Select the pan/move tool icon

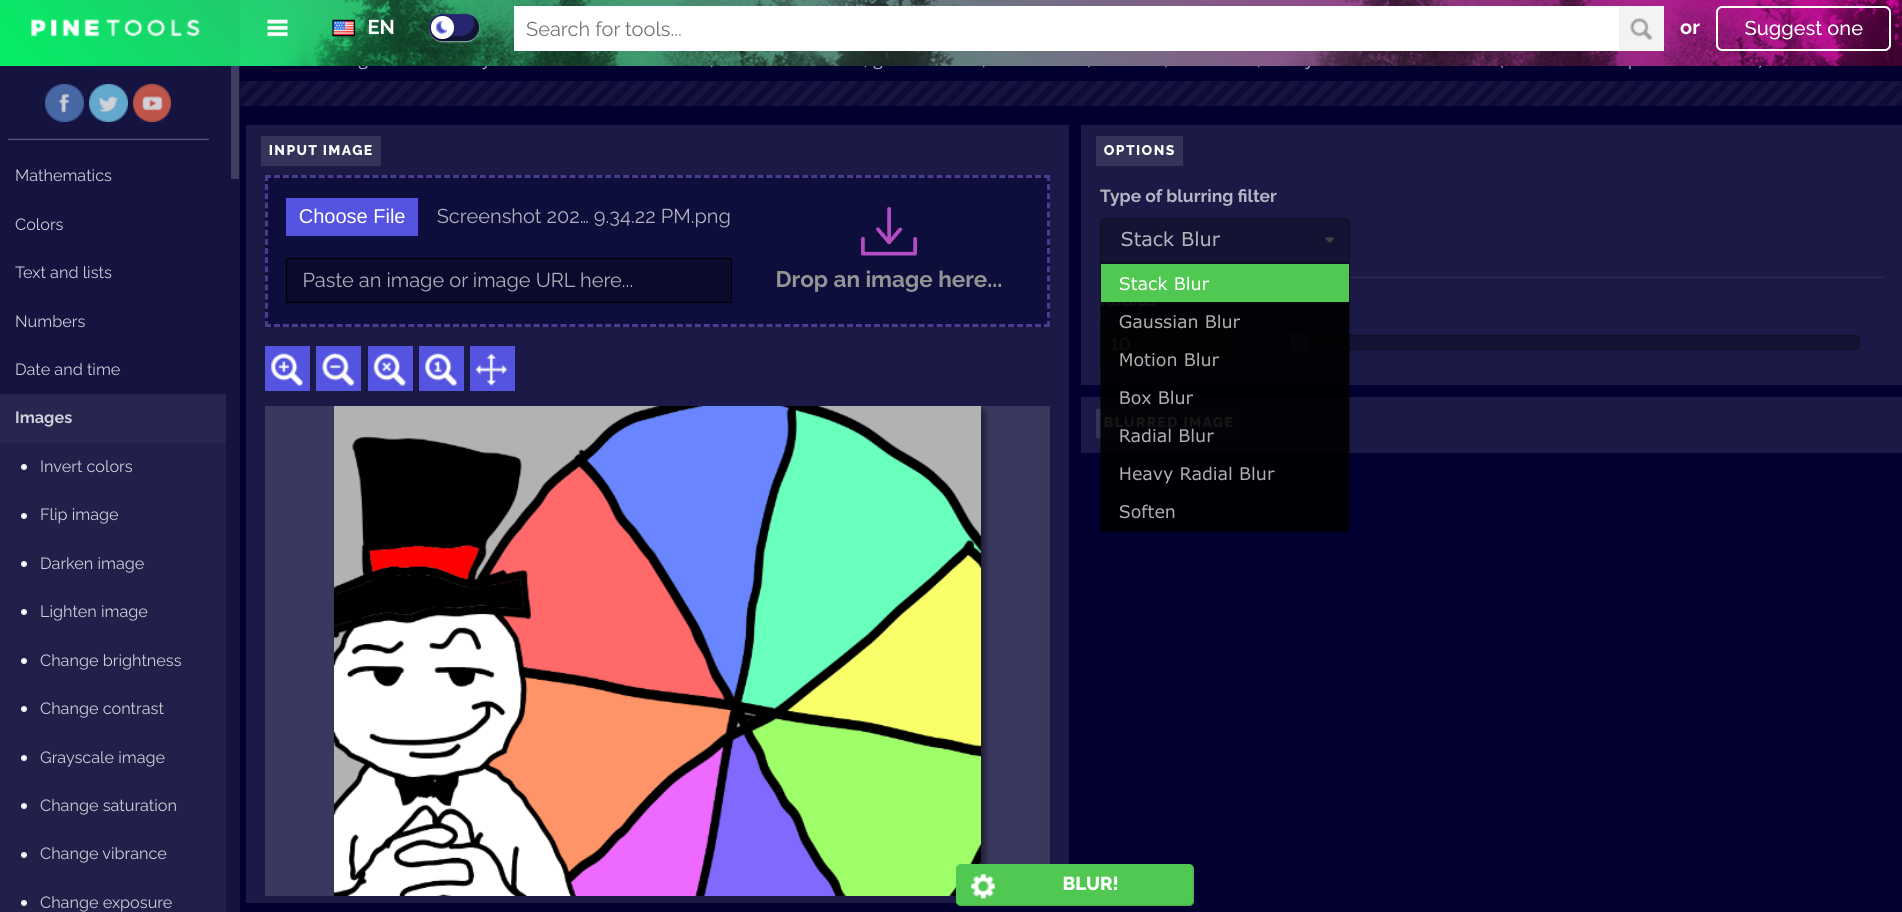pos(492,369)
